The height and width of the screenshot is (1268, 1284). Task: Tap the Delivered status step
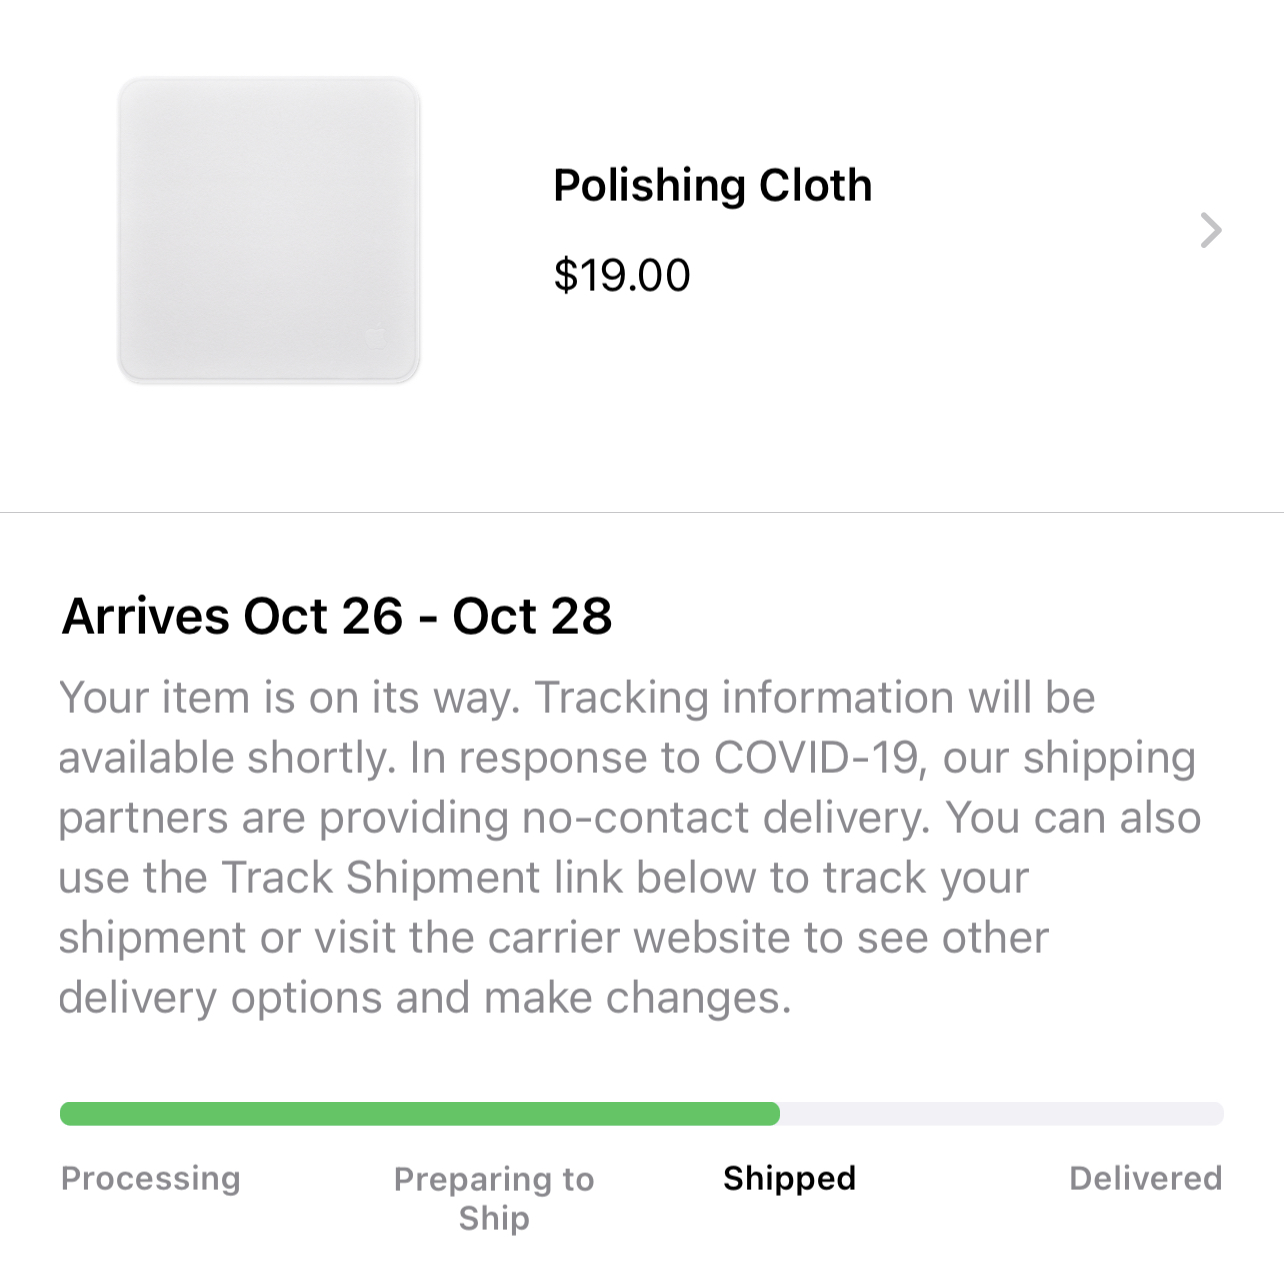click(1145, 1178)
